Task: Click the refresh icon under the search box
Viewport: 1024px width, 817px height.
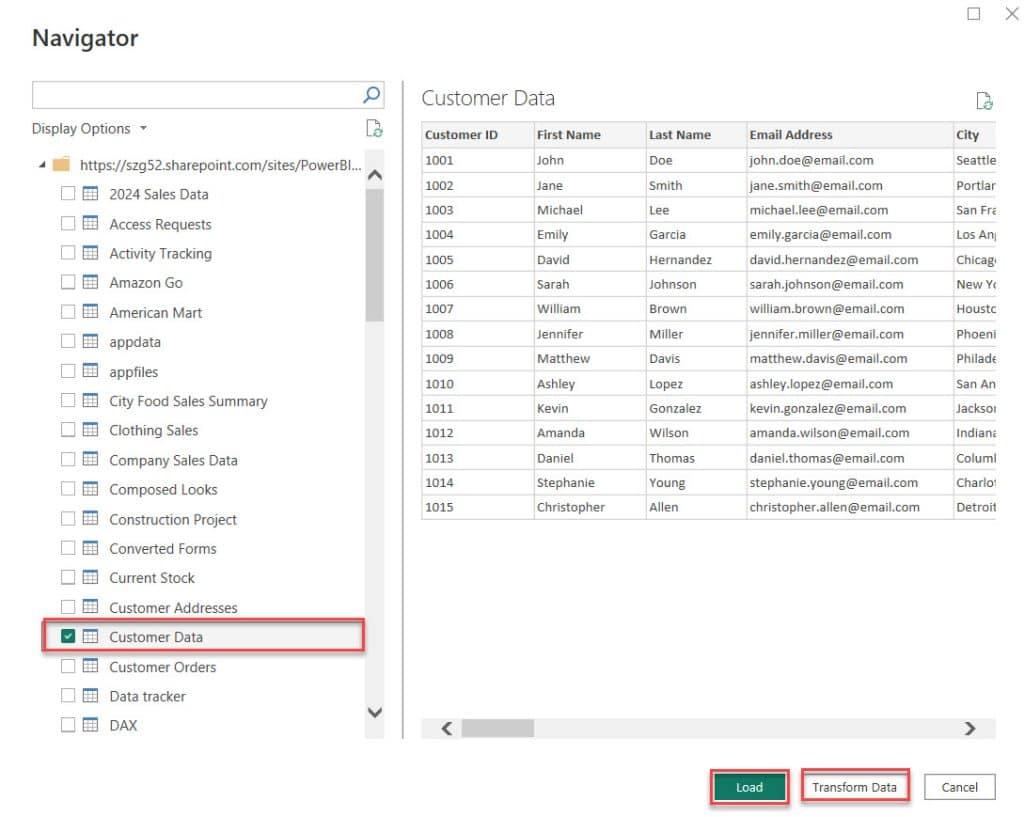Action: 374,129
